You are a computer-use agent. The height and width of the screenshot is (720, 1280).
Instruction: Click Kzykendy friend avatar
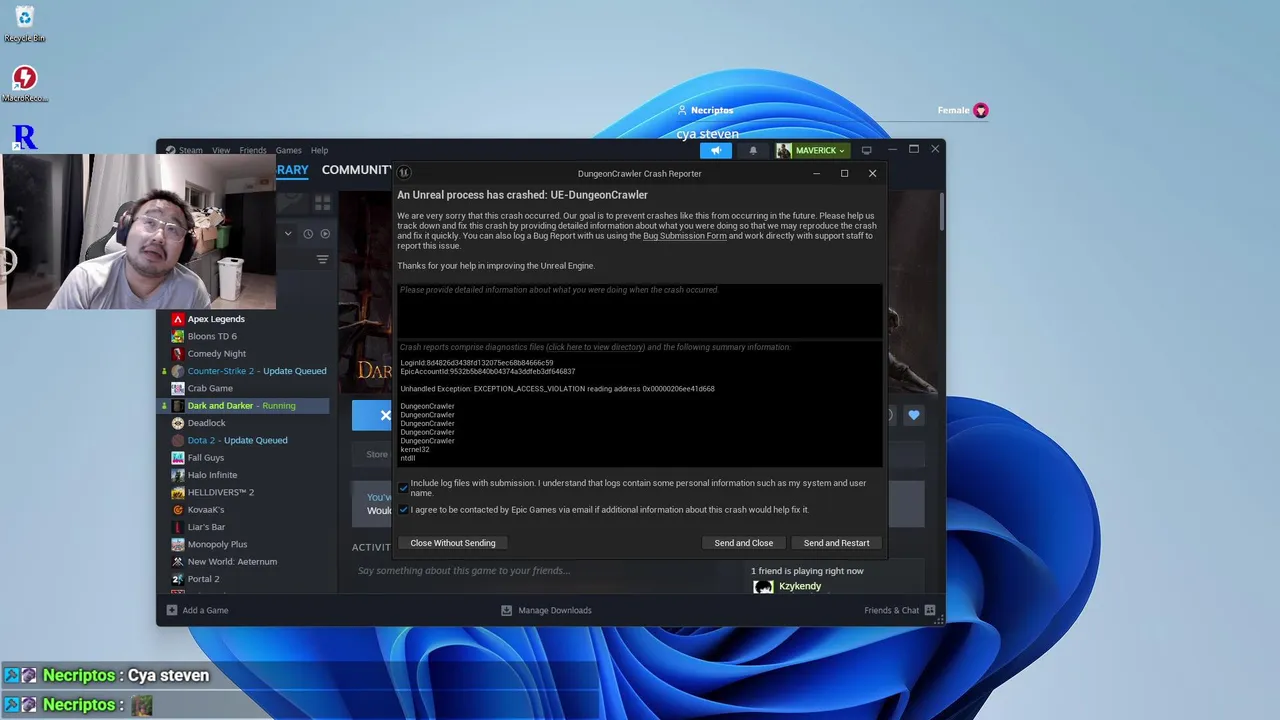click(763, 586)
